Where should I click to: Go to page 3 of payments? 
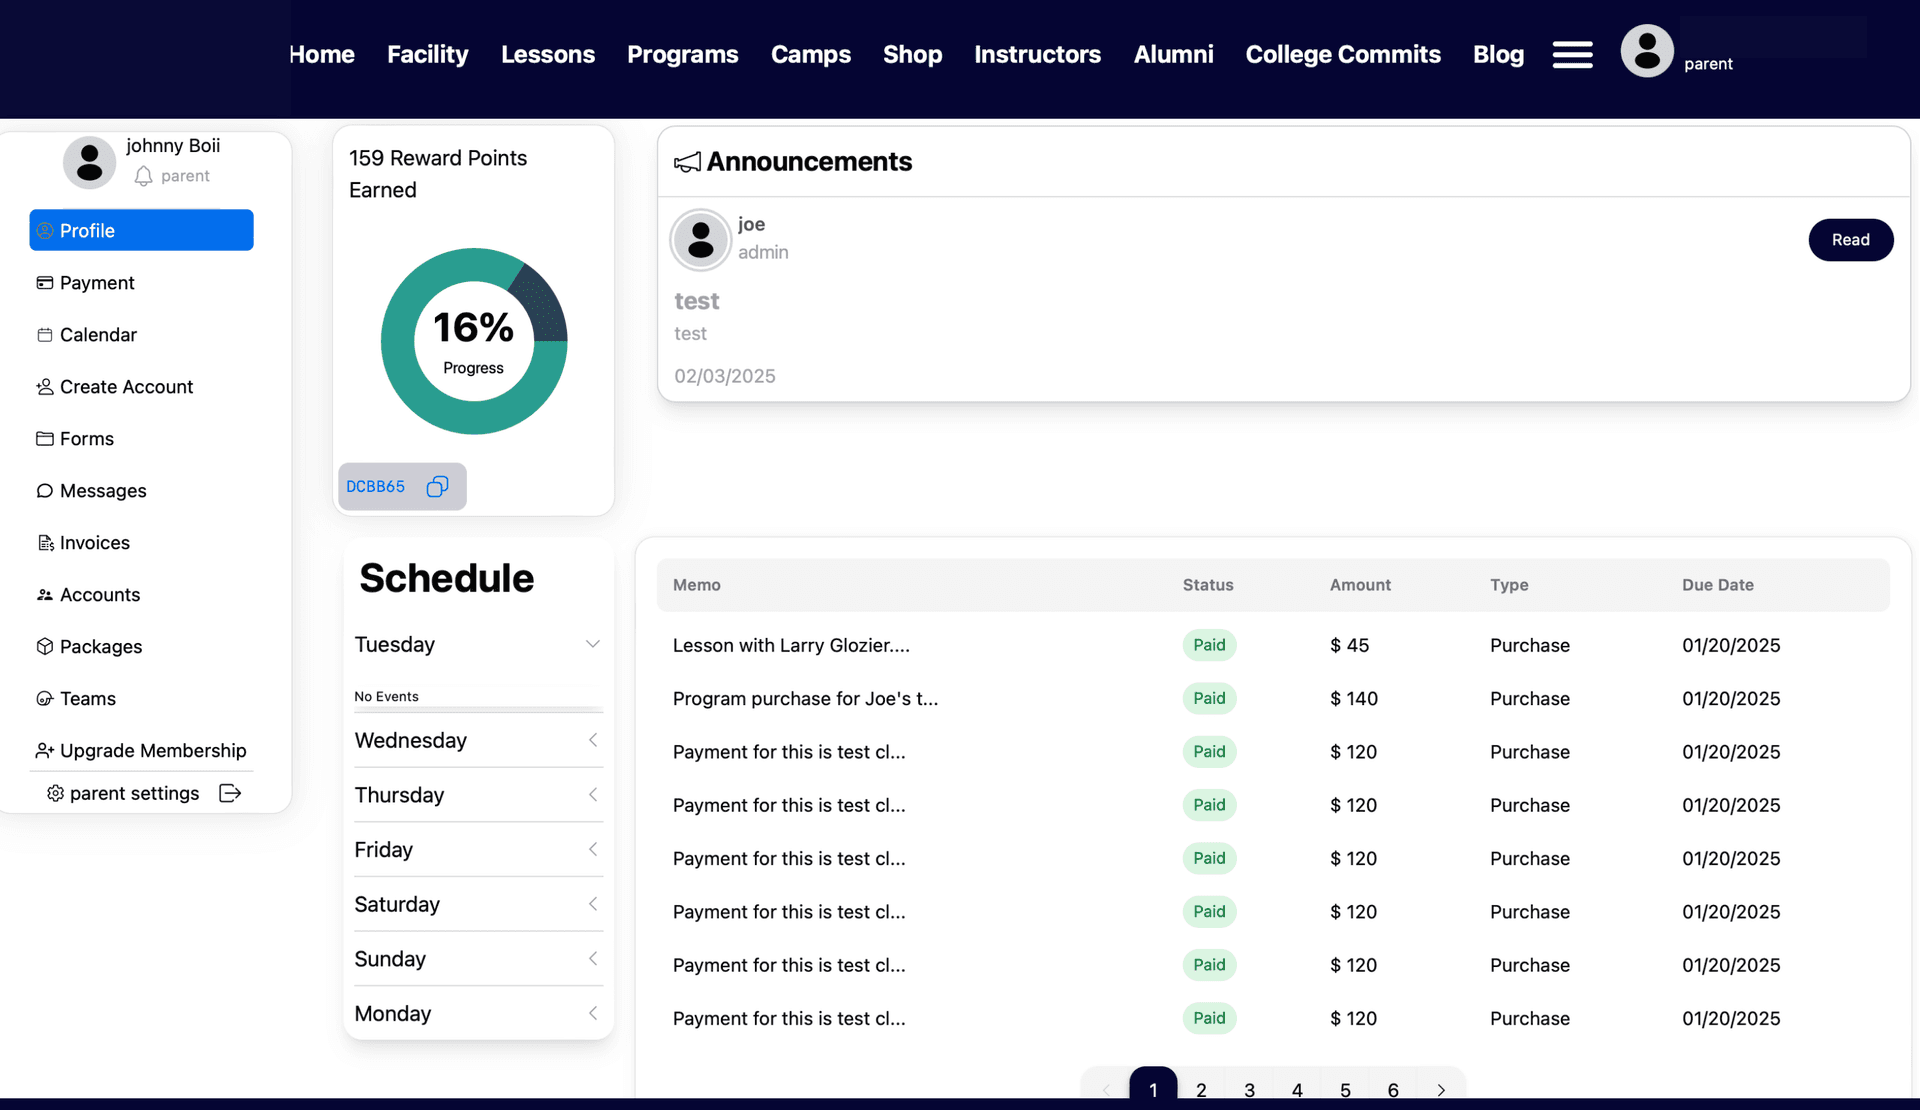point(1249,1089)
